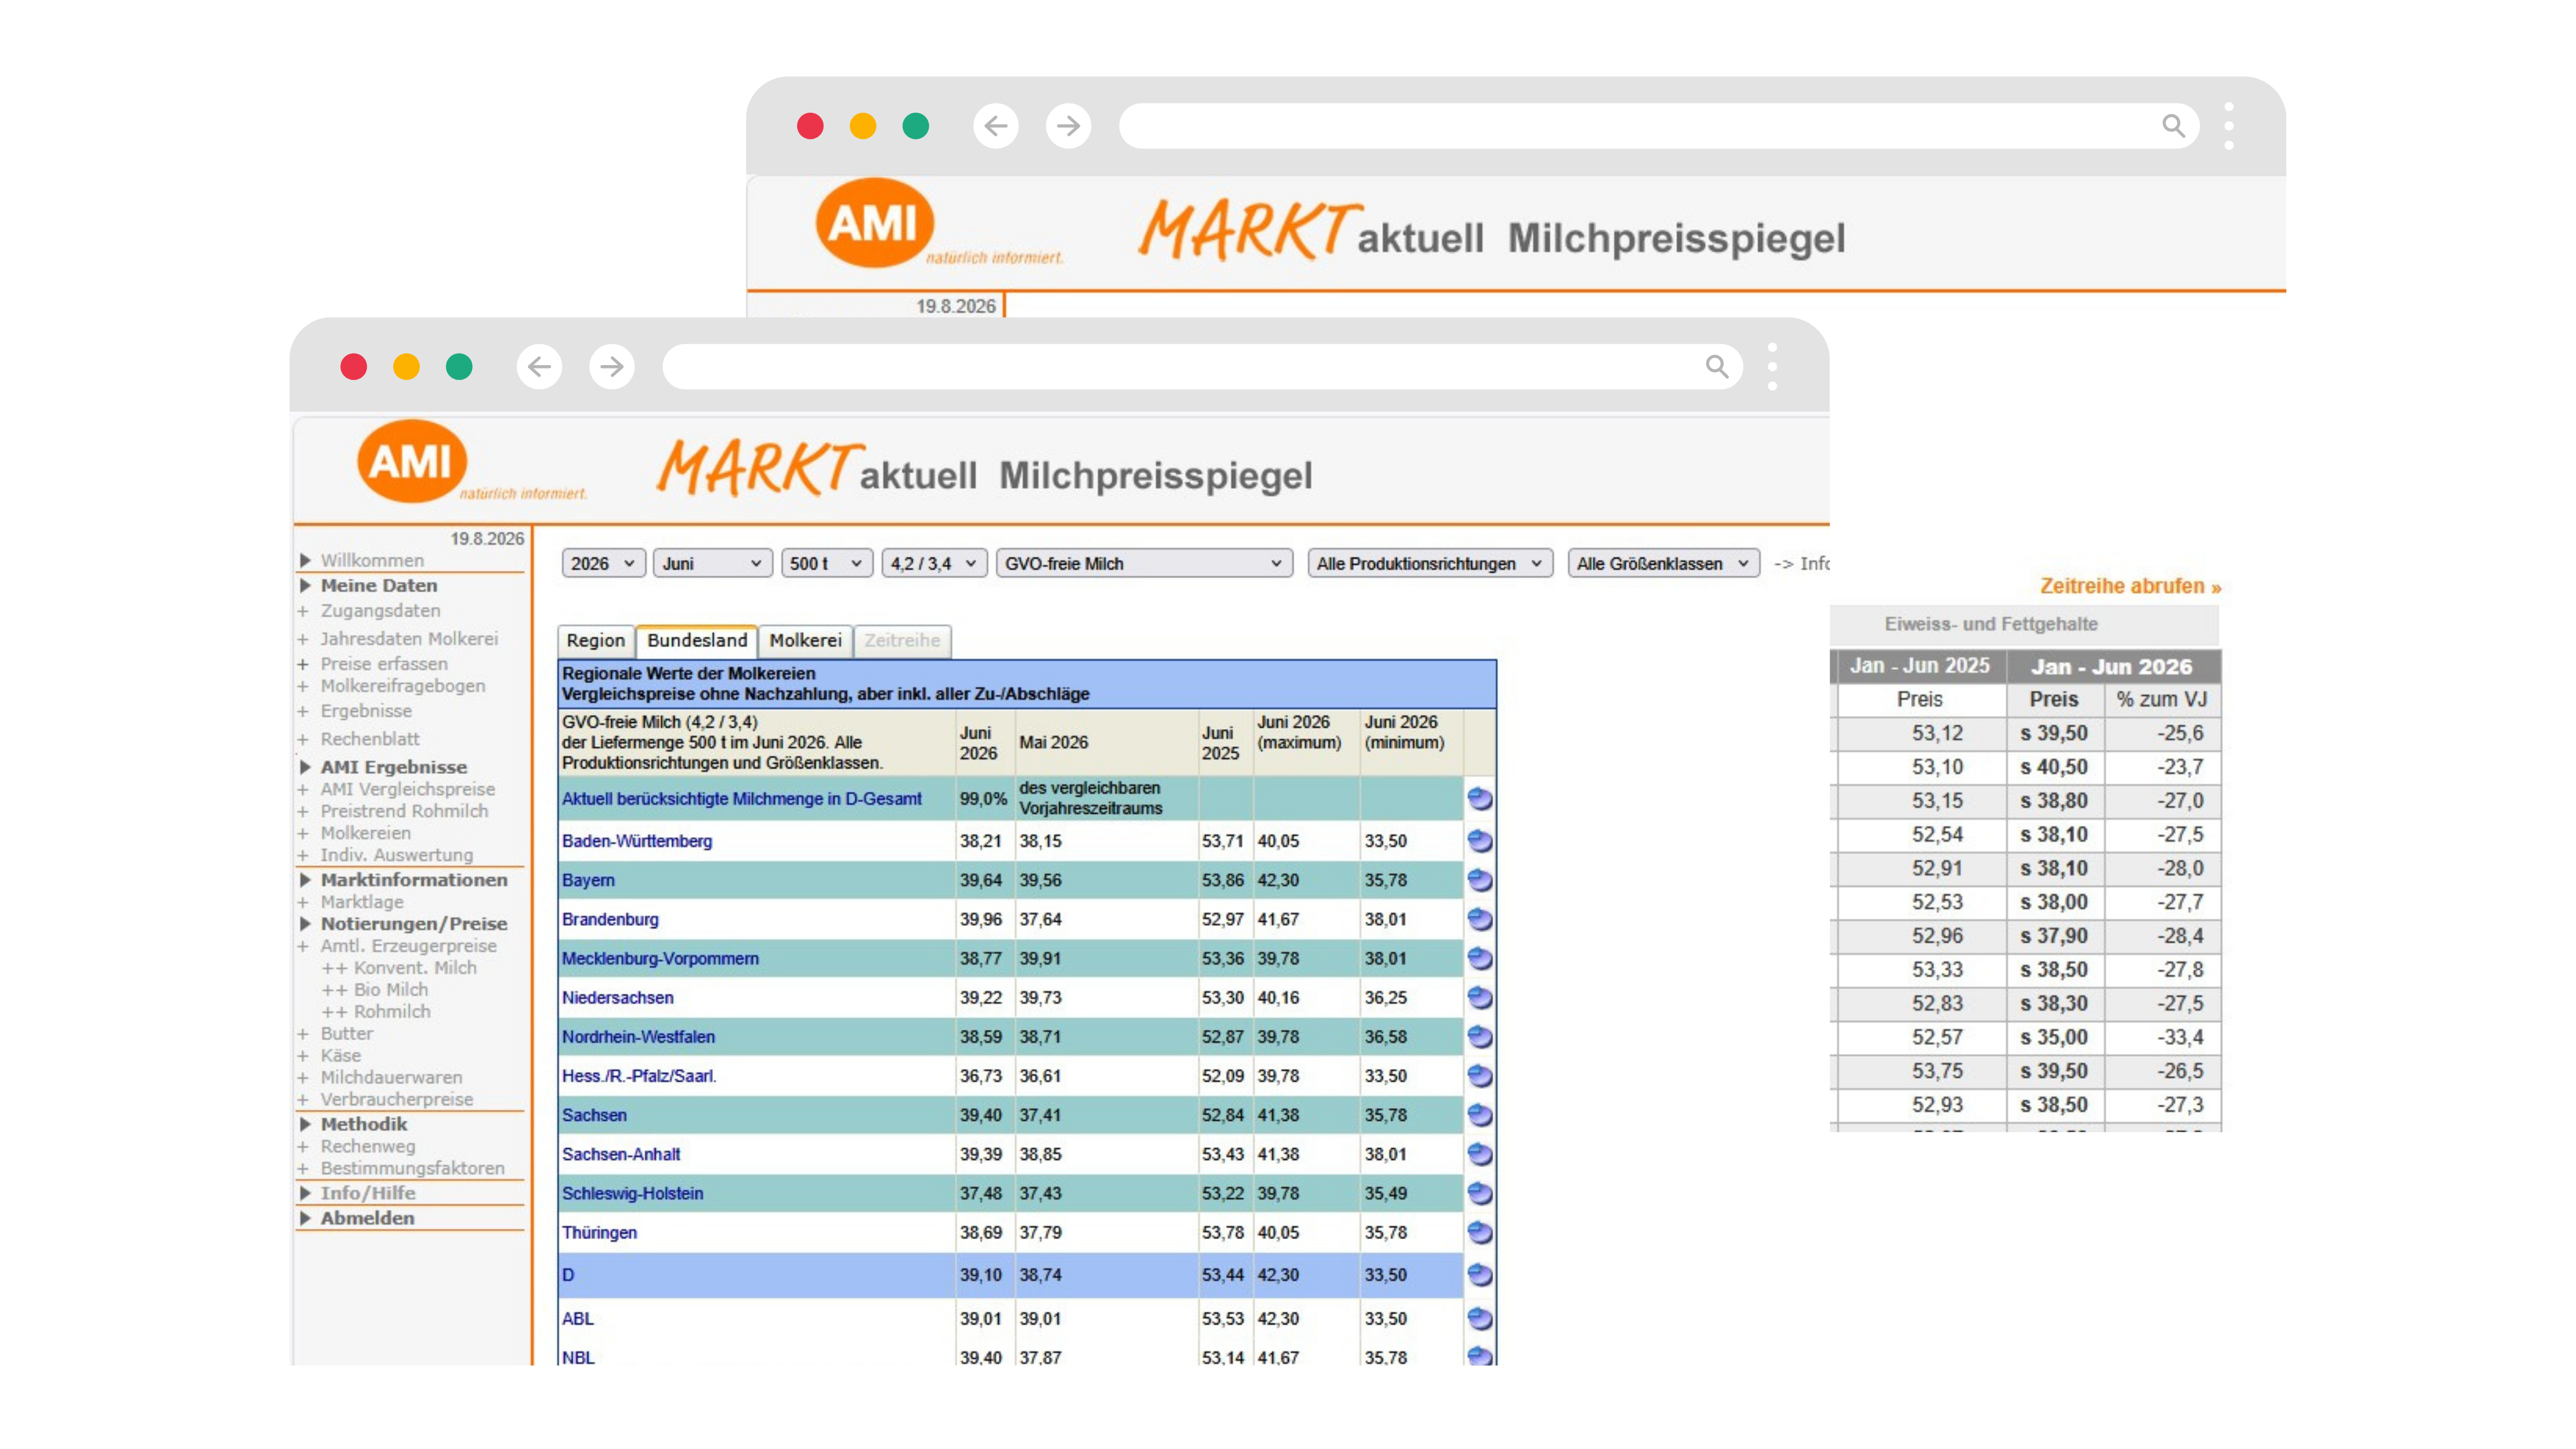
Task: Open chart icon for Baden-Württemberg row
Action: pyautogui.click(x=1479, y=841)
